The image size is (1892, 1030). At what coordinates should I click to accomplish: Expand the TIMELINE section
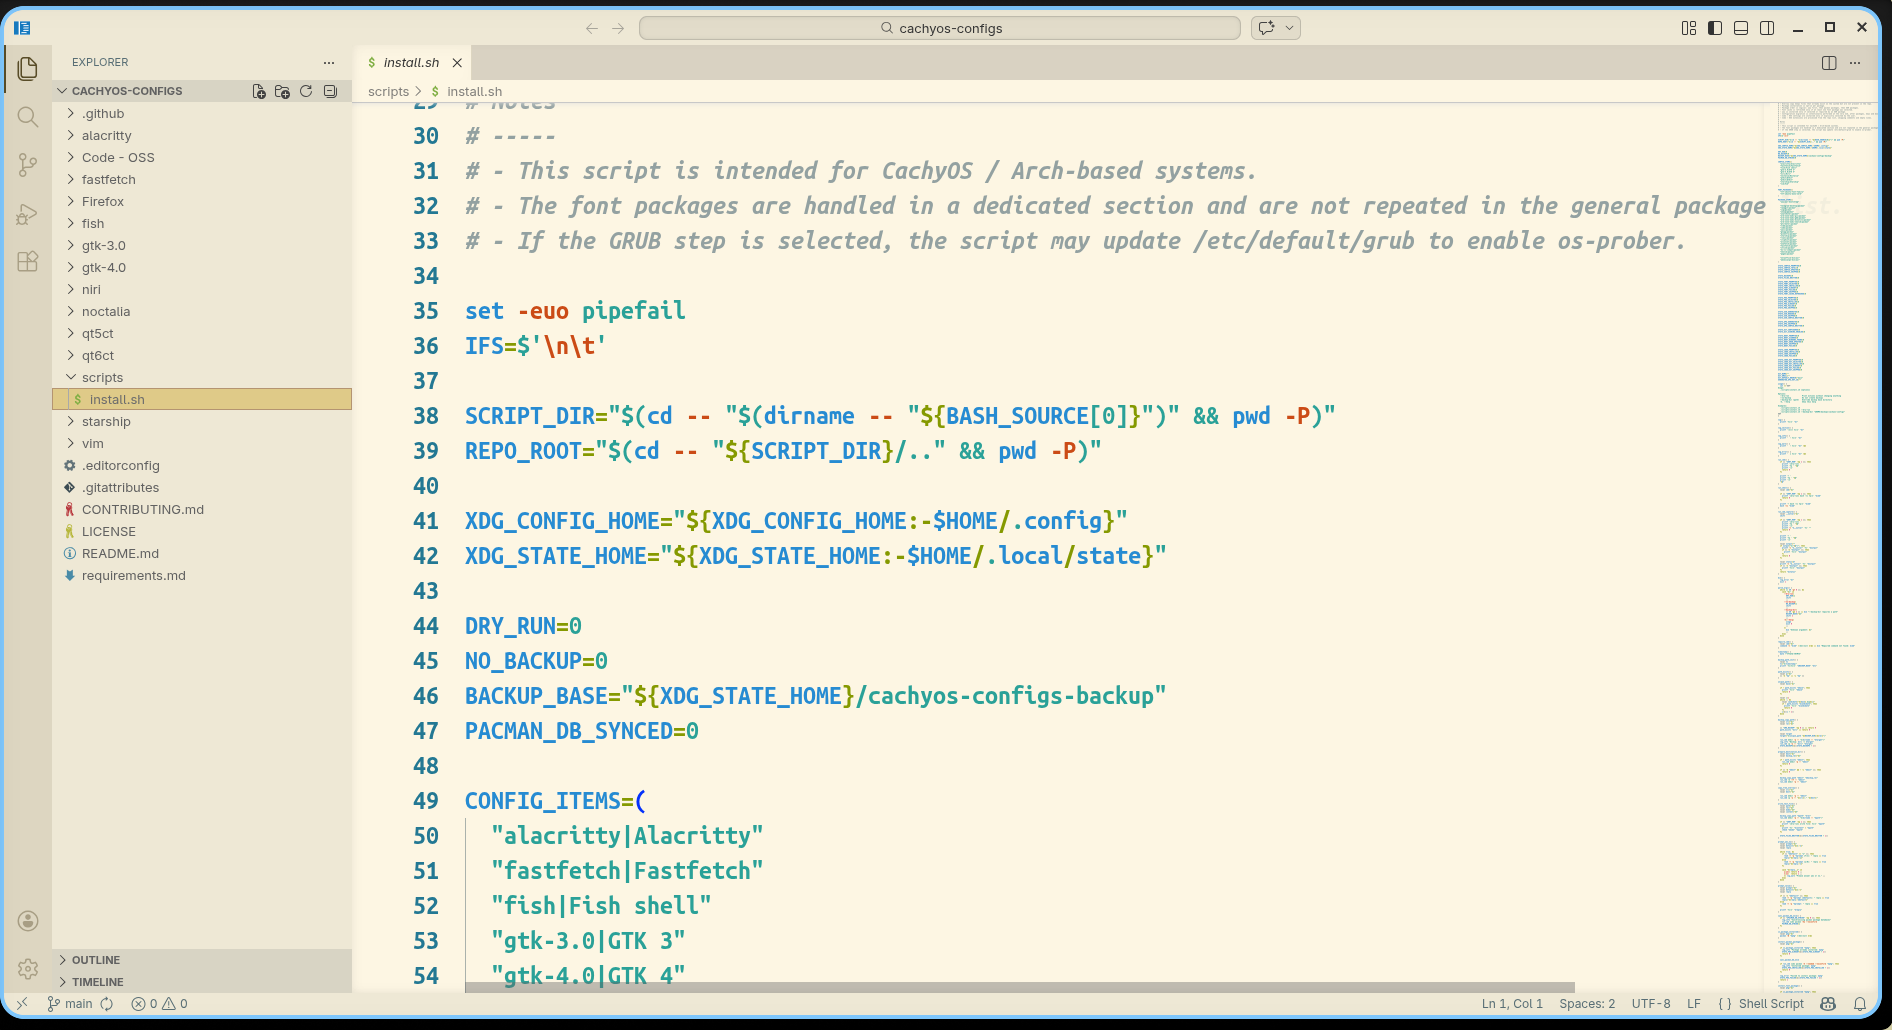tap(202, 982)
